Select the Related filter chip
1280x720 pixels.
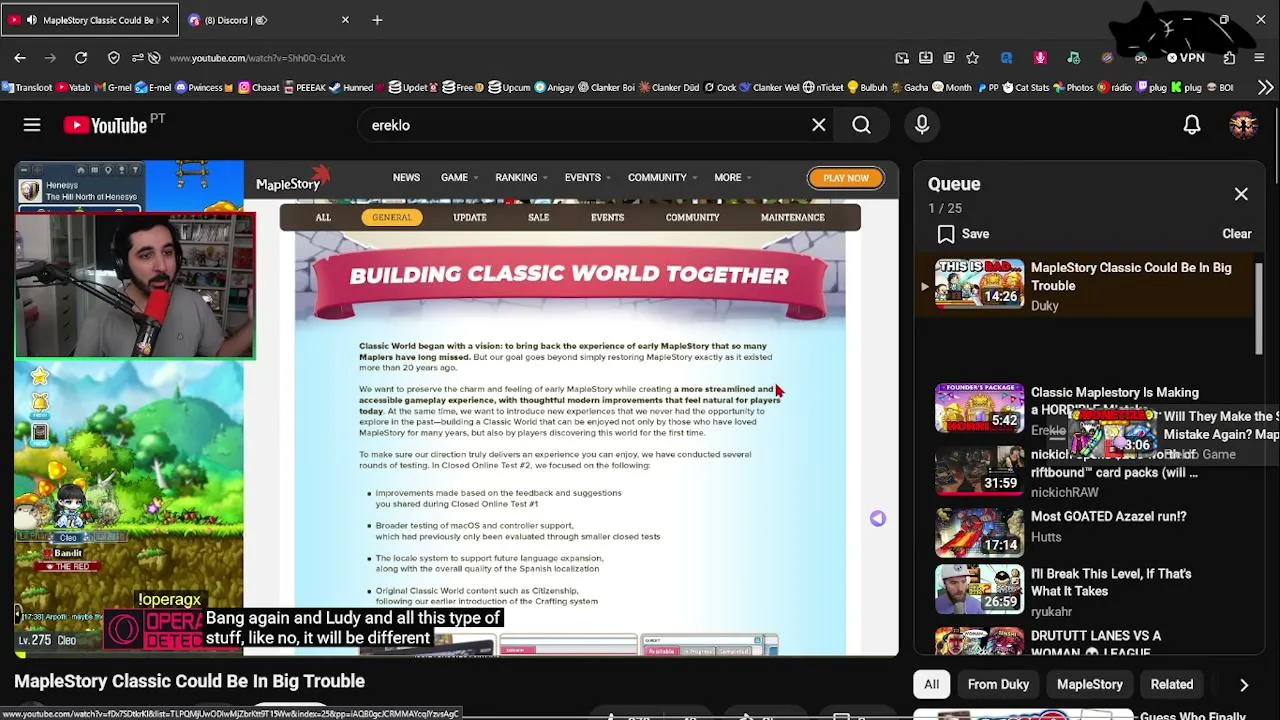tap(1172, 685)
